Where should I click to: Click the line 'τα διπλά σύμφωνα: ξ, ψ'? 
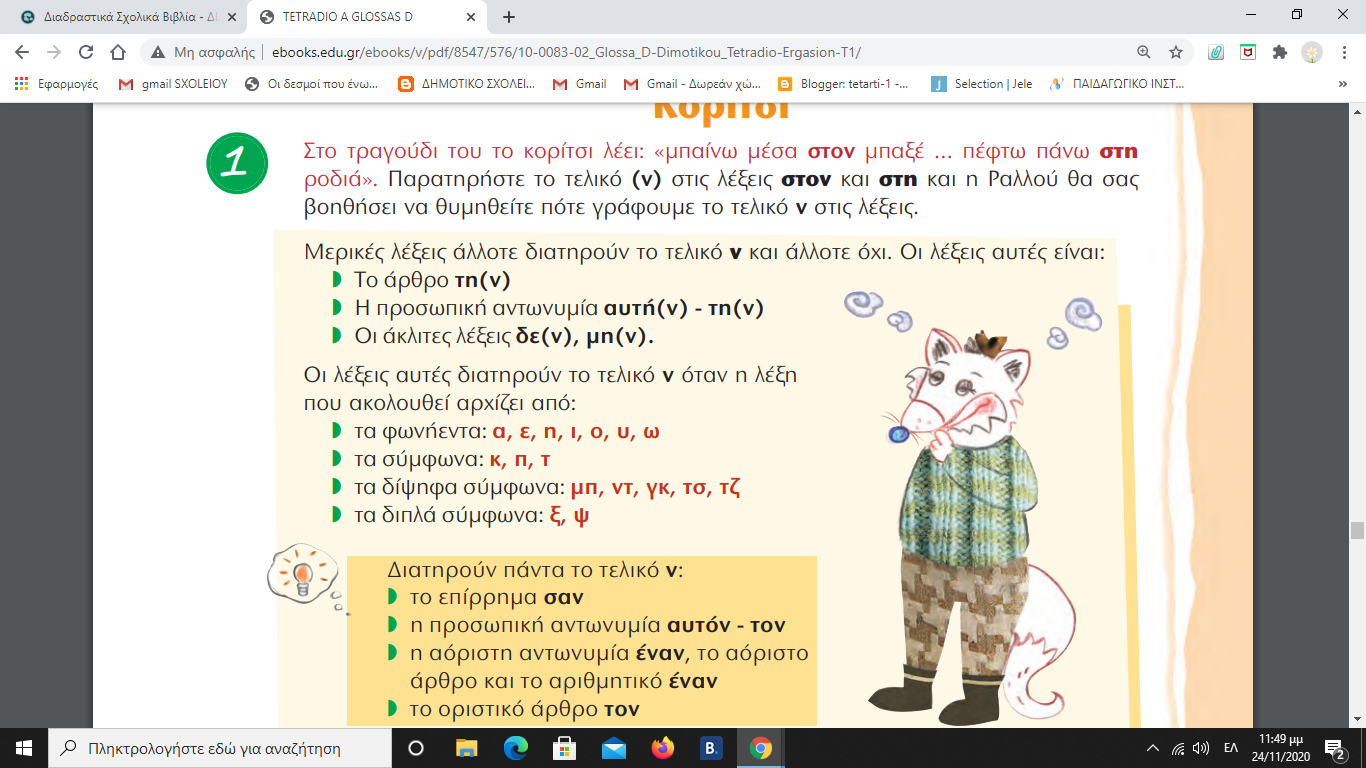(474, 516)
